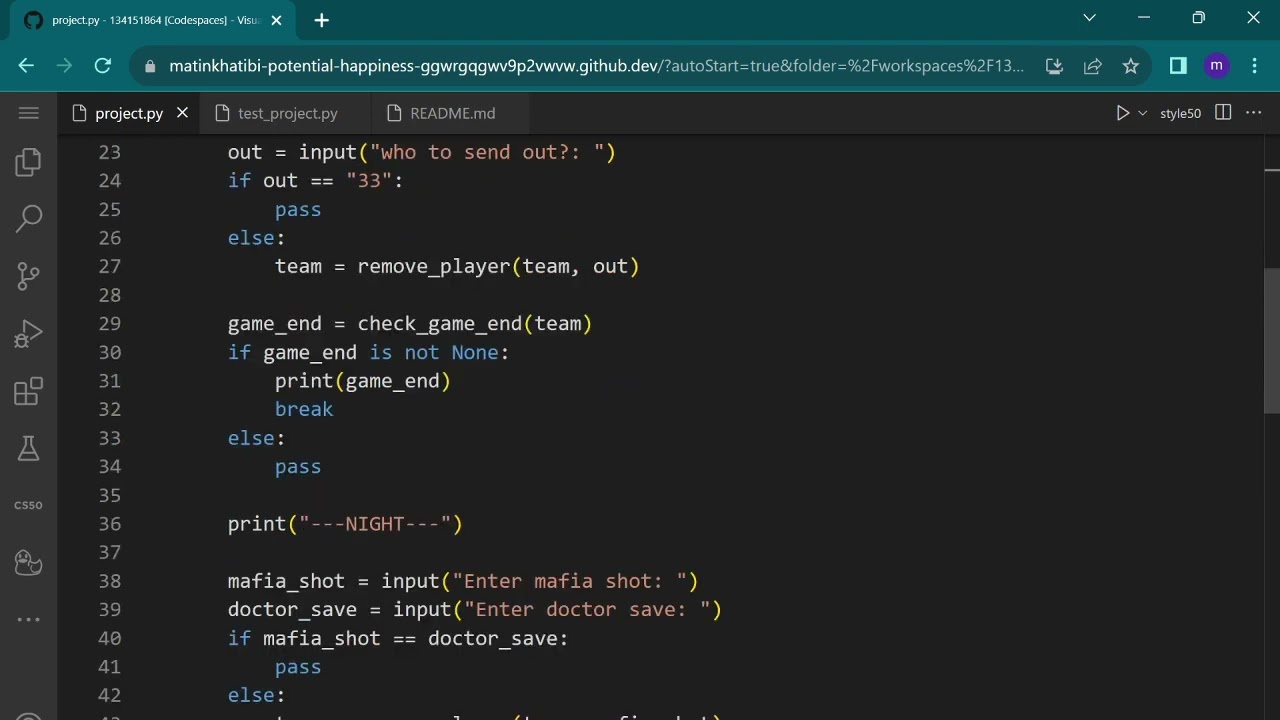
Task: Click the editor vertical scrollbar thumb
Action: 1271,340
